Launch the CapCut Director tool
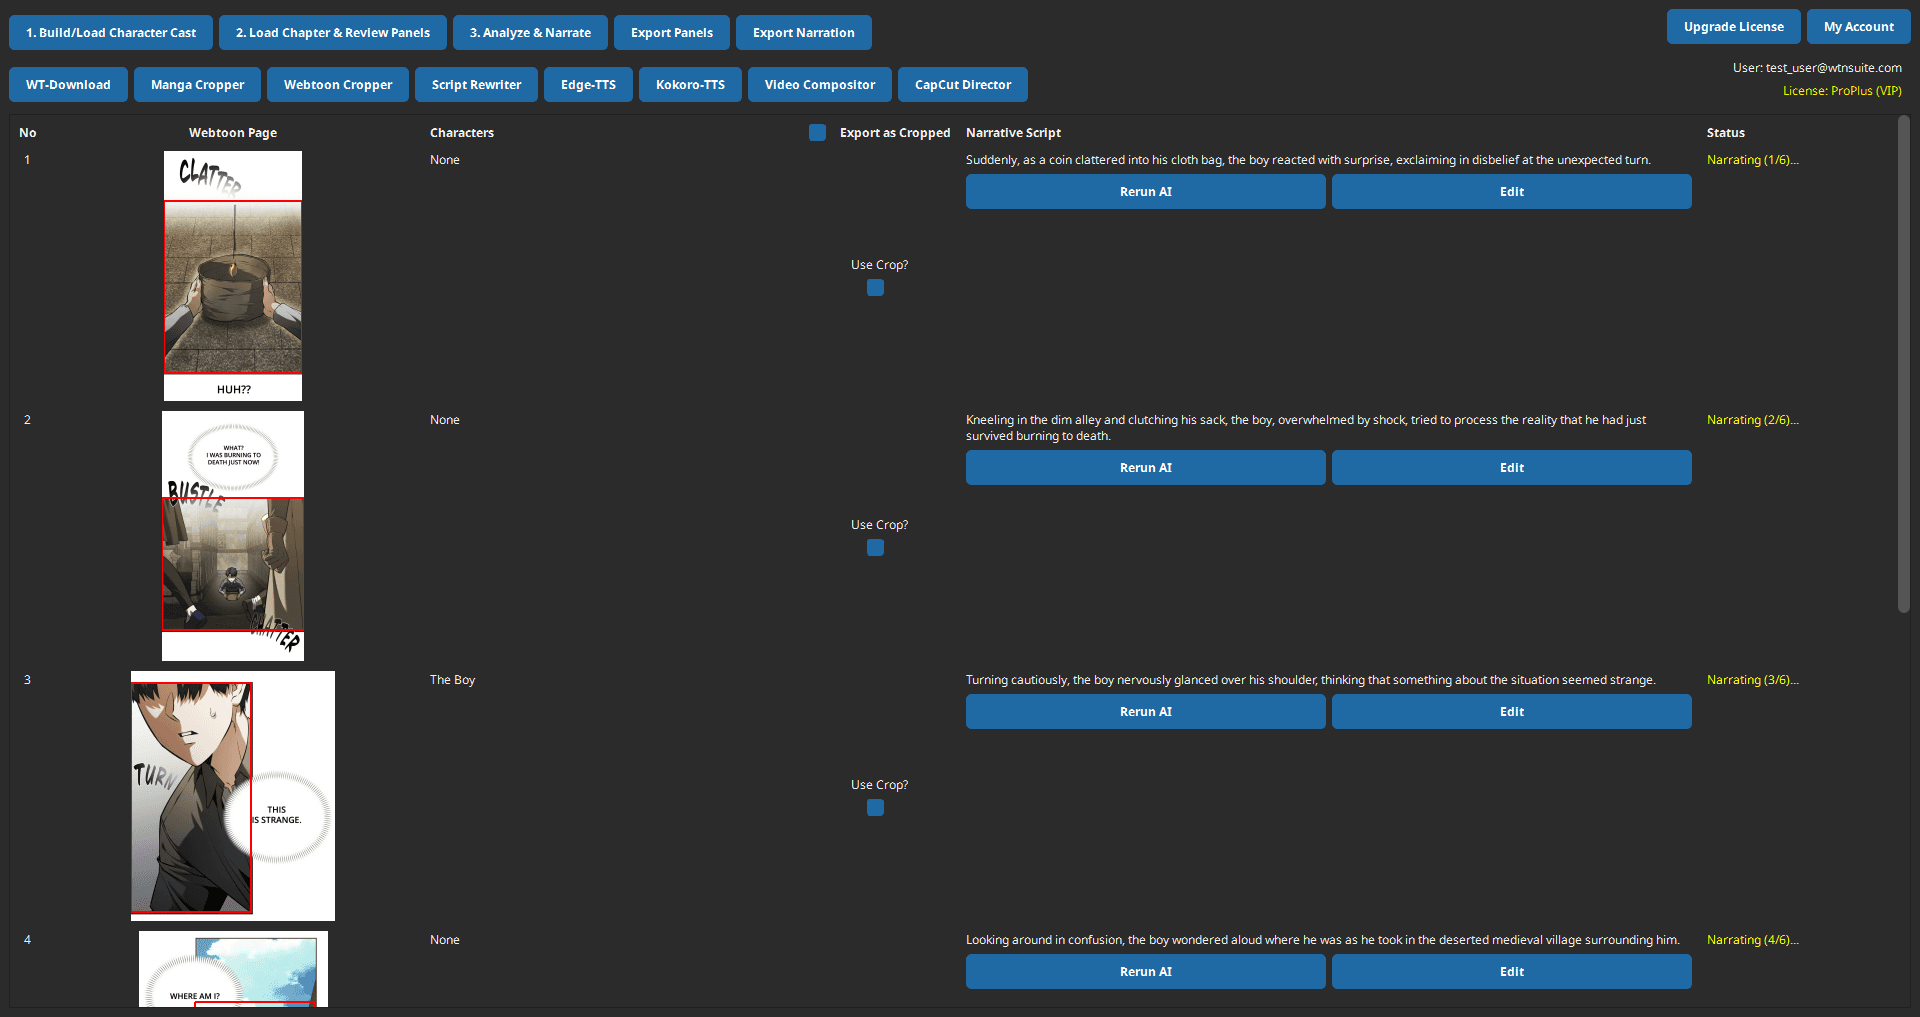1920x1017 pixels. pyautogui.click(x=962, y=84)
